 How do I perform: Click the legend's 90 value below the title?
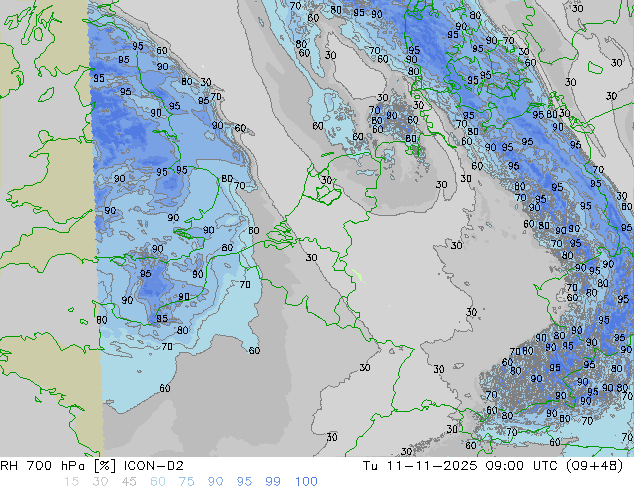215,482
